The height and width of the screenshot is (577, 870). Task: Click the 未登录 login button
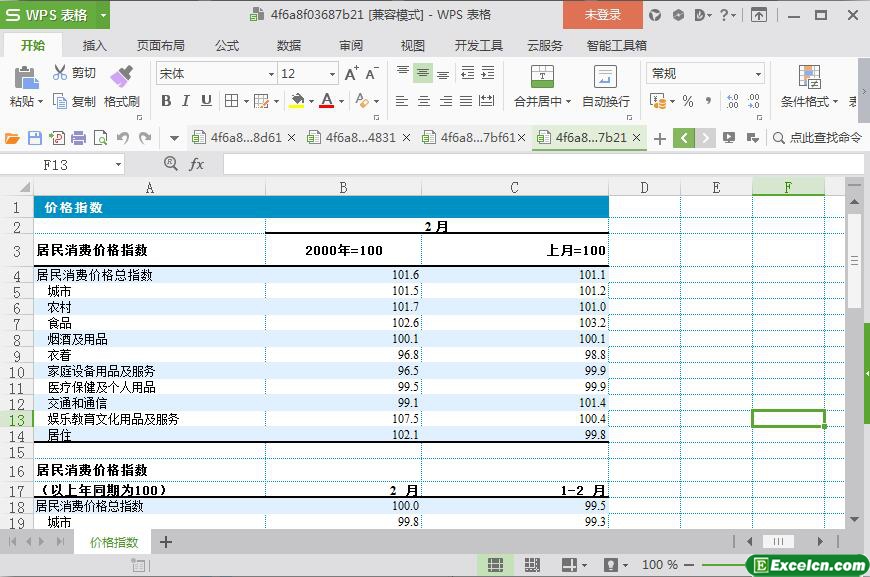tap(602, 15)
